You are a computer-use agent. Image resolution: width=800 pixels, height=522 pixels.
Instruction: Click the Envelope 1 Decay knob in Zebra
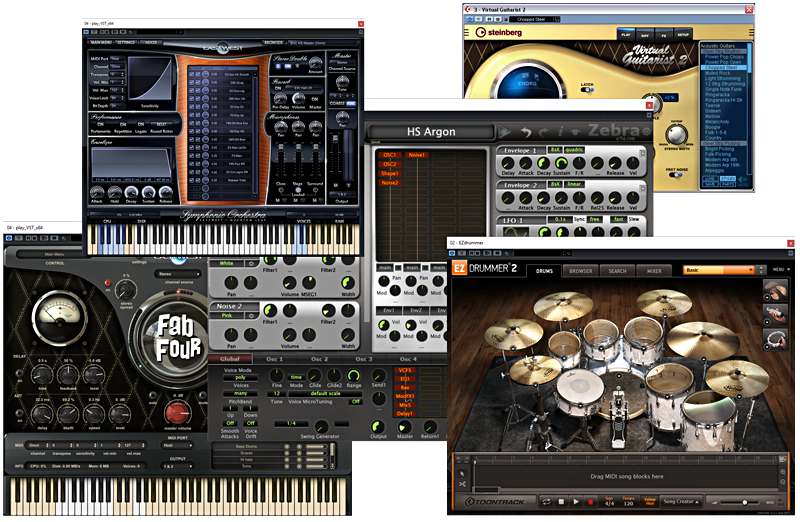click(543, 163)
